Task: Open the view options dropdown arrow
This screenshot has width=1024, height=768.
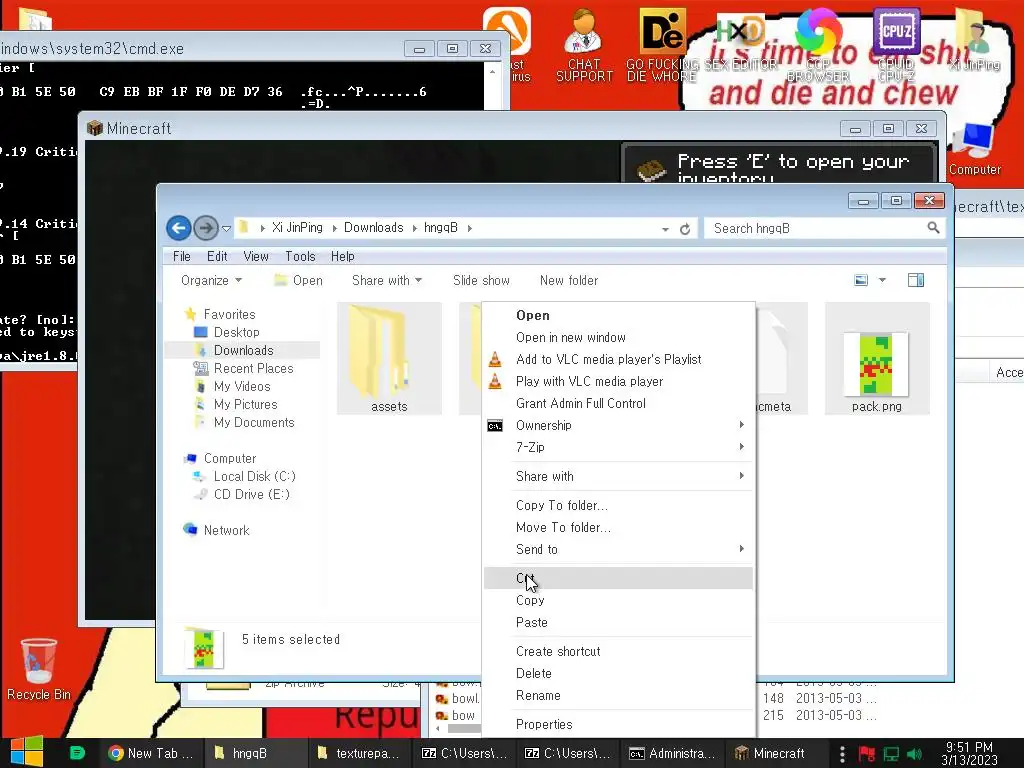Action: coord(882,280)
